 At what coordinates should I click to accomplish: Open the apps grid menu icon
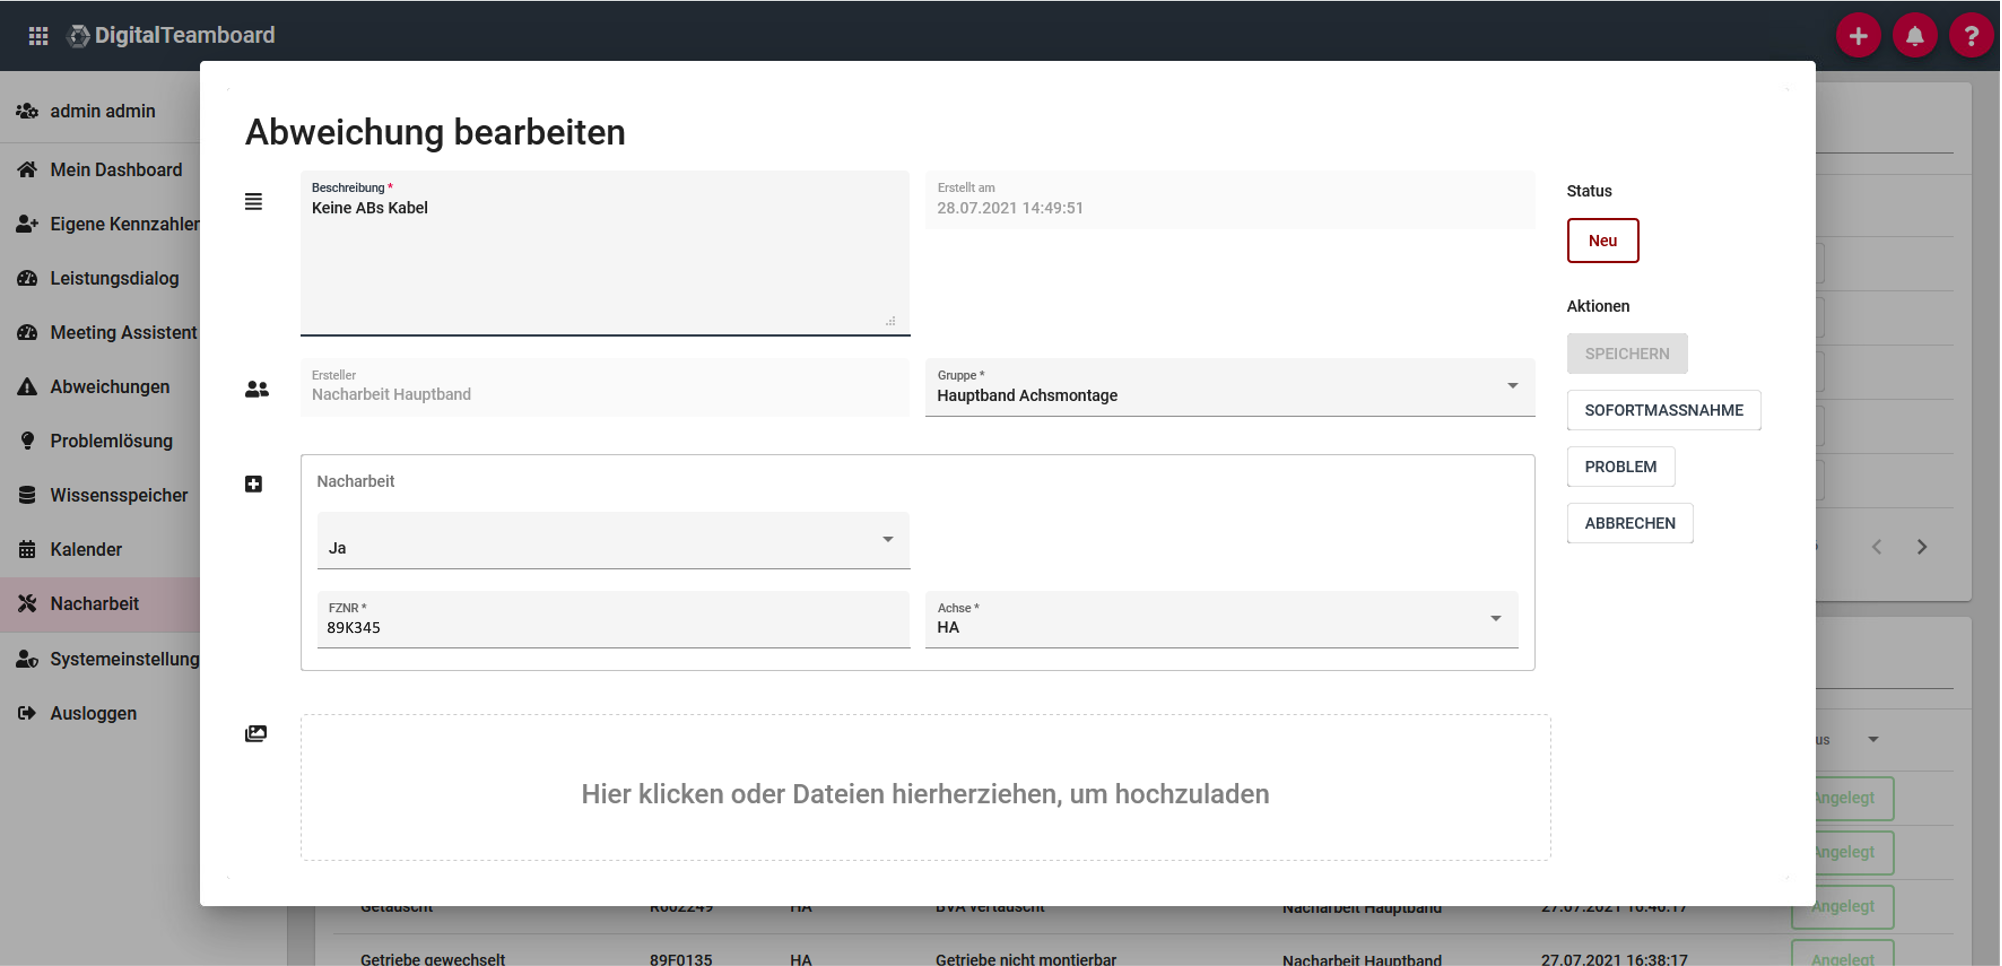coord(38,36)
